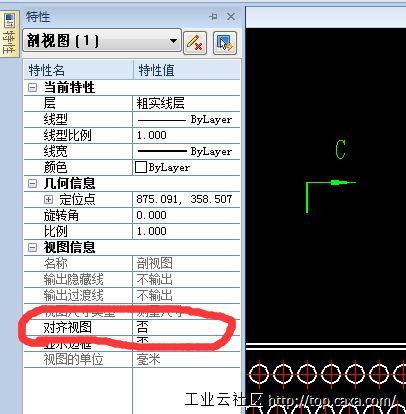This screenshot has height=414, width=406.
Task: Click the 视图的单位 property label
Action: tap(73, 359)
